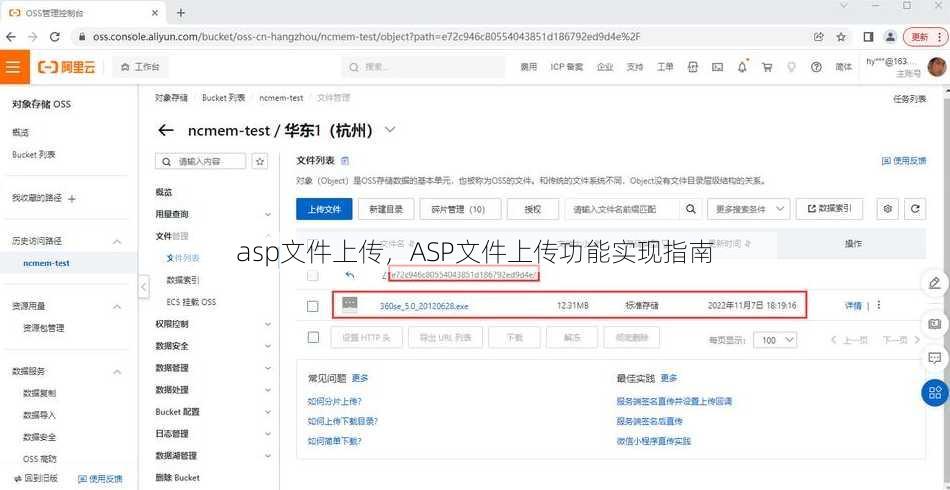Click the 新建目录 button
The image size is (950, 490).
[385, 209]
